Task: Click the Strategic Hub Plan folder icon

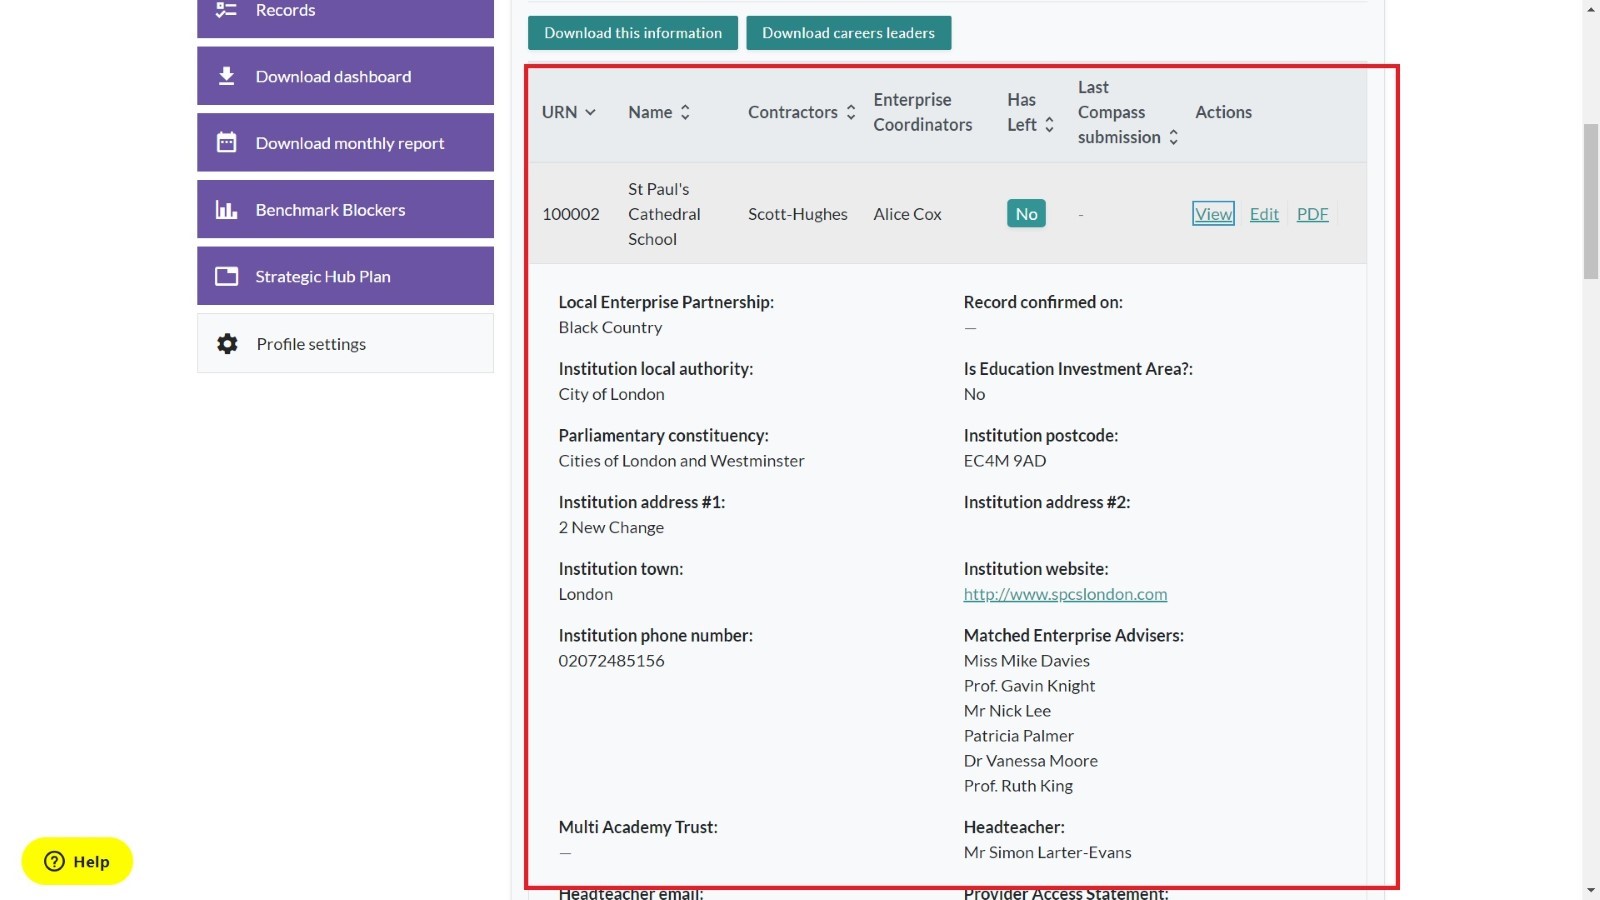Action: [x=227, y=276]
